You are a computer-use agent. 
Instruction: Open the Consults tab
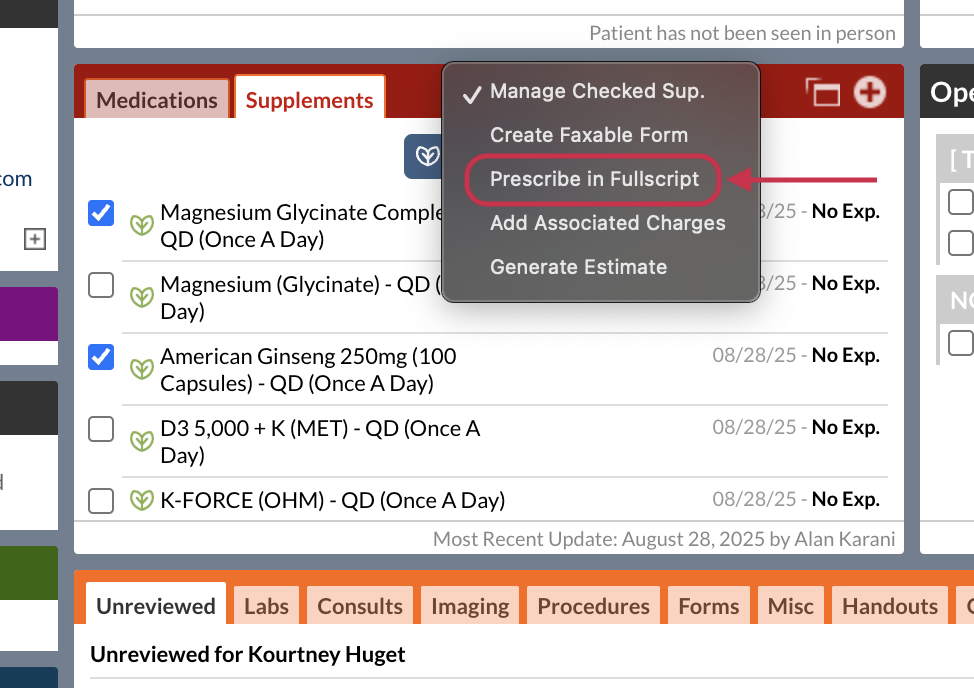coord(360,605)
